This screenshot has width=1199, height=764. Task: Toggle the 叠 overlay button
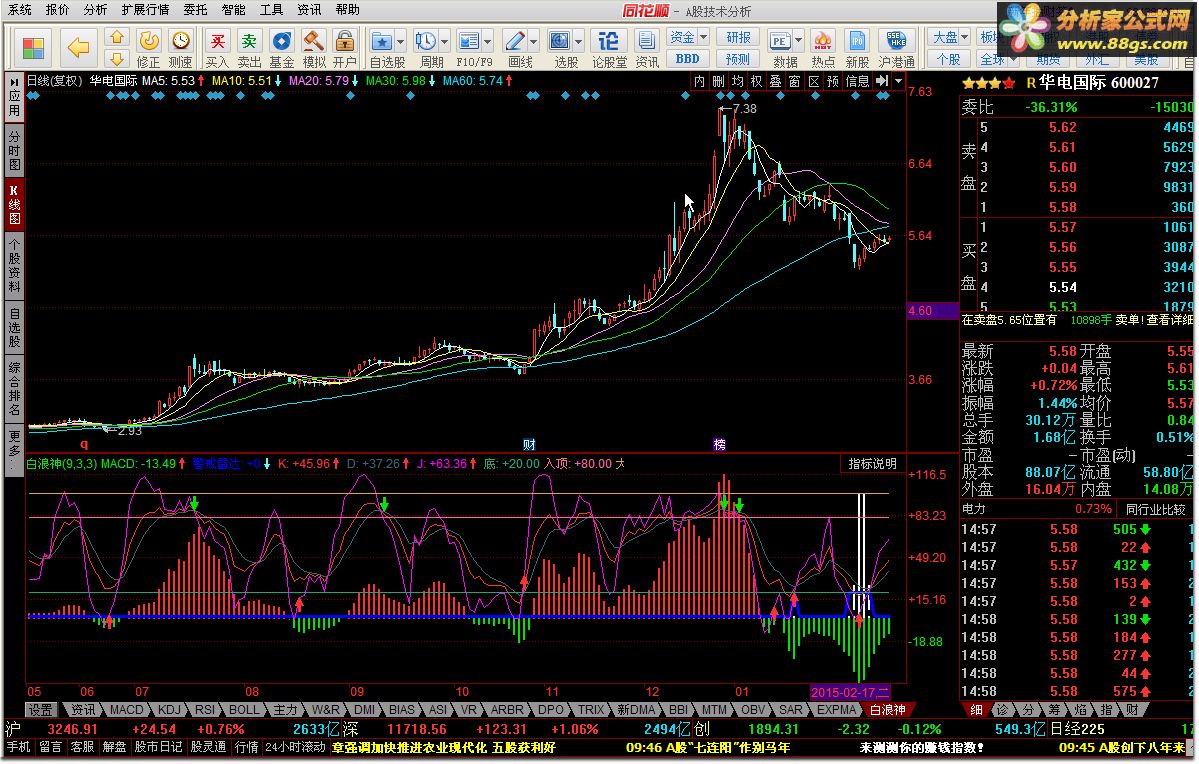(775, 81)
